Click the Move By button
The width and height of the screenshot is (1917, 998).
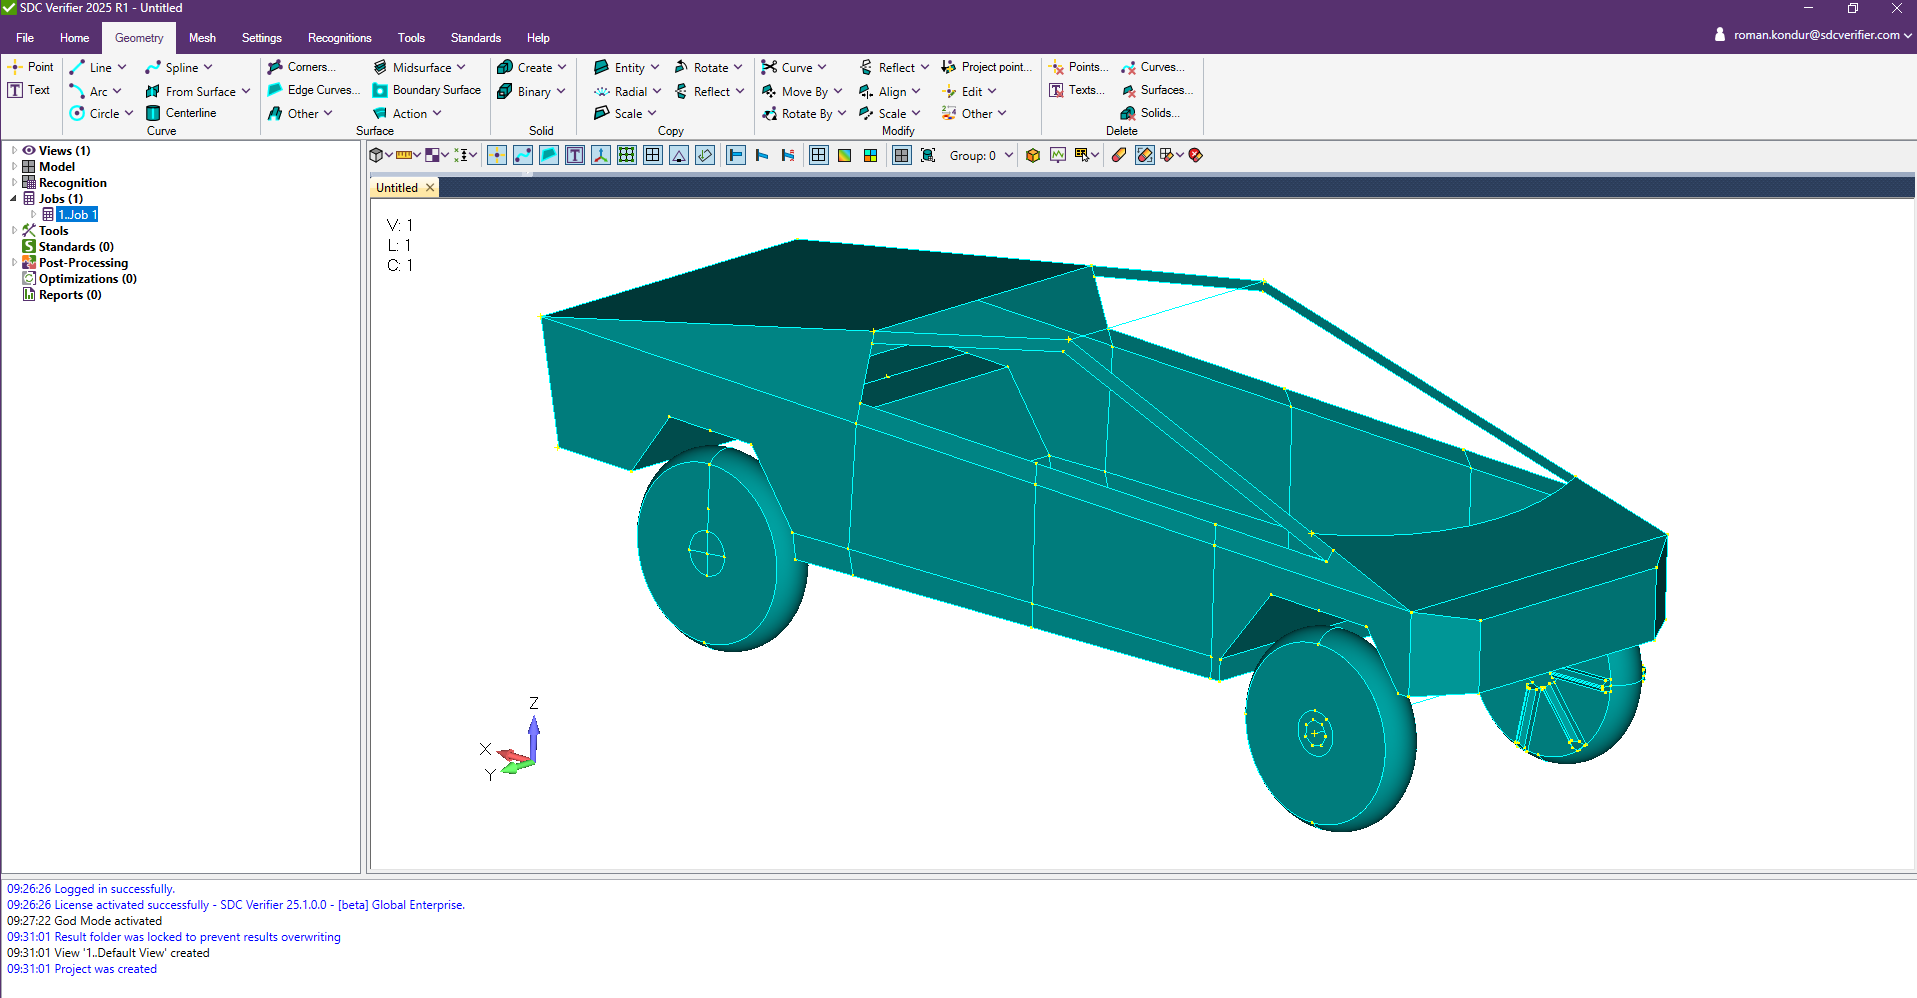click(x=802, y=91)
